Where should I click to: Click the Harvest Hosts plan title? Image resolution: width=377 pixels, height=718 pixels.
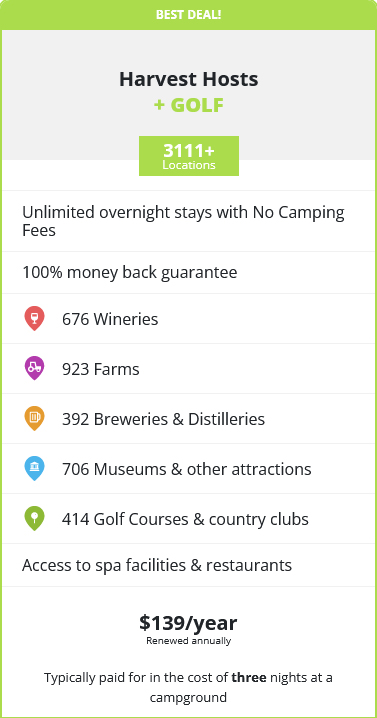tap(189, 79)
